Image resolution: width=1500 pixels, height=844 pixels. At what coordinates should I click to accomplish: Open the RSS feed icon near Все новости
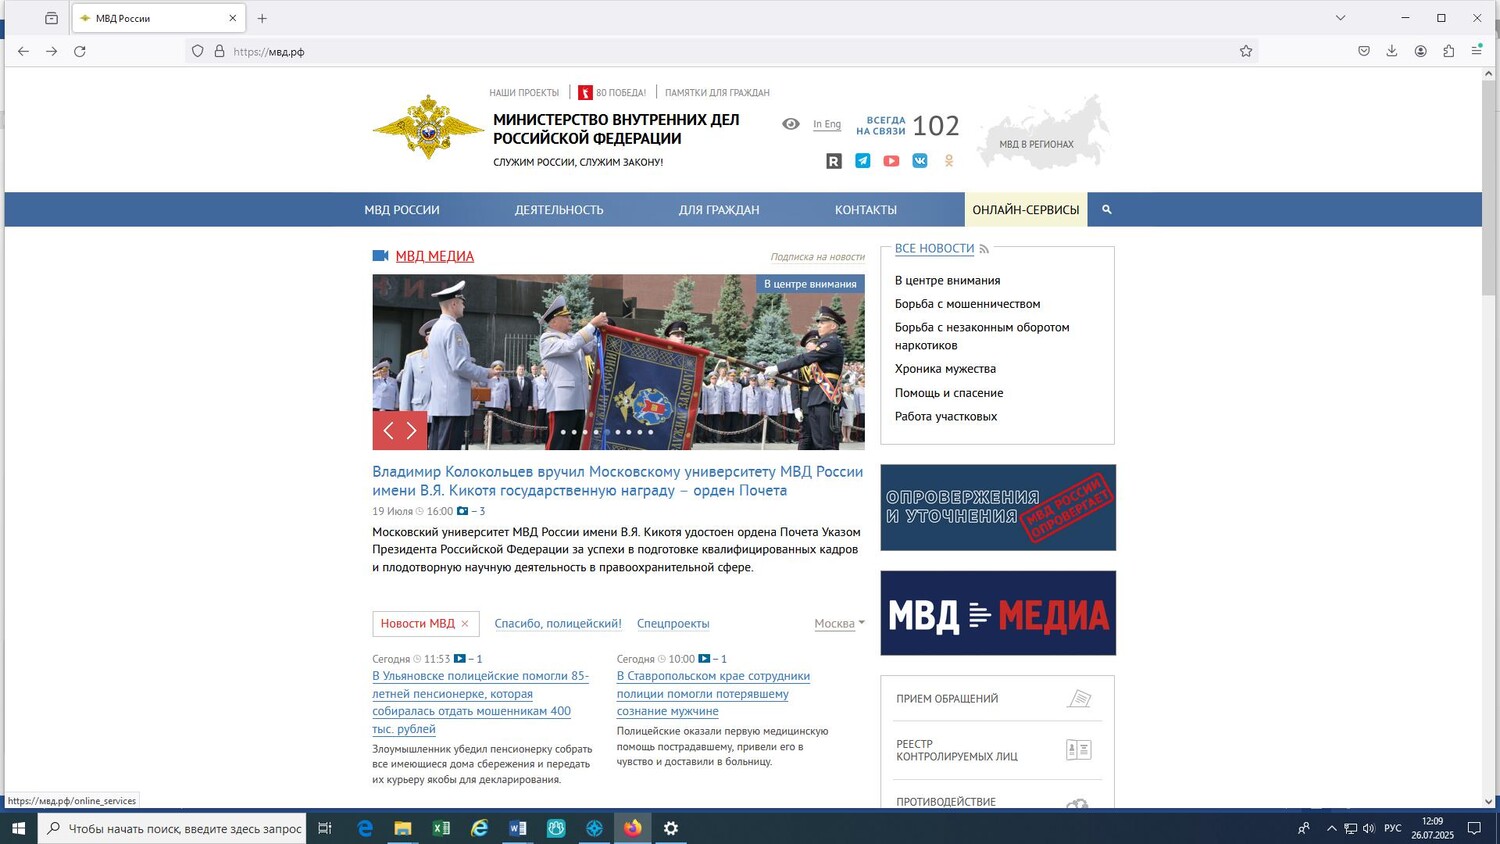[984, 249]
